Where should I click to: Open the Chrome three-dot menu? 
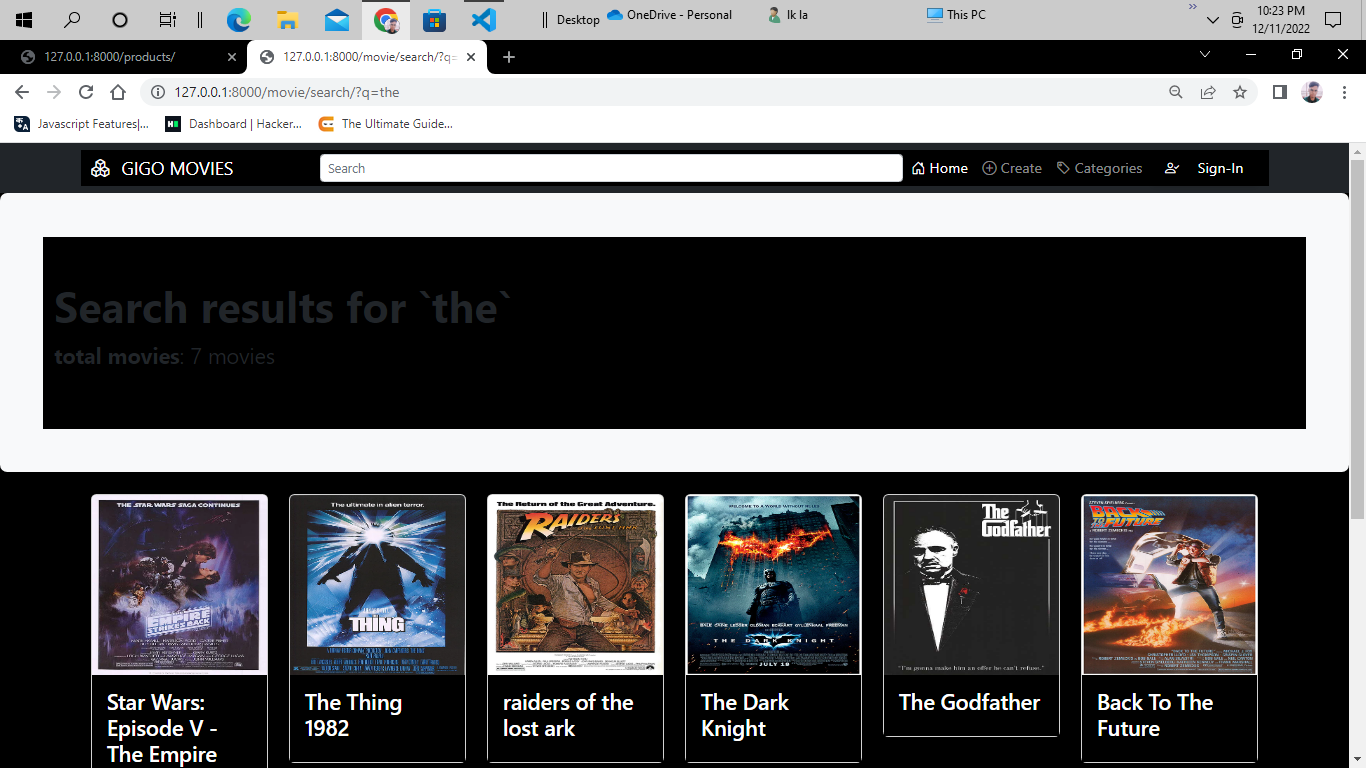coord(1345,92)
